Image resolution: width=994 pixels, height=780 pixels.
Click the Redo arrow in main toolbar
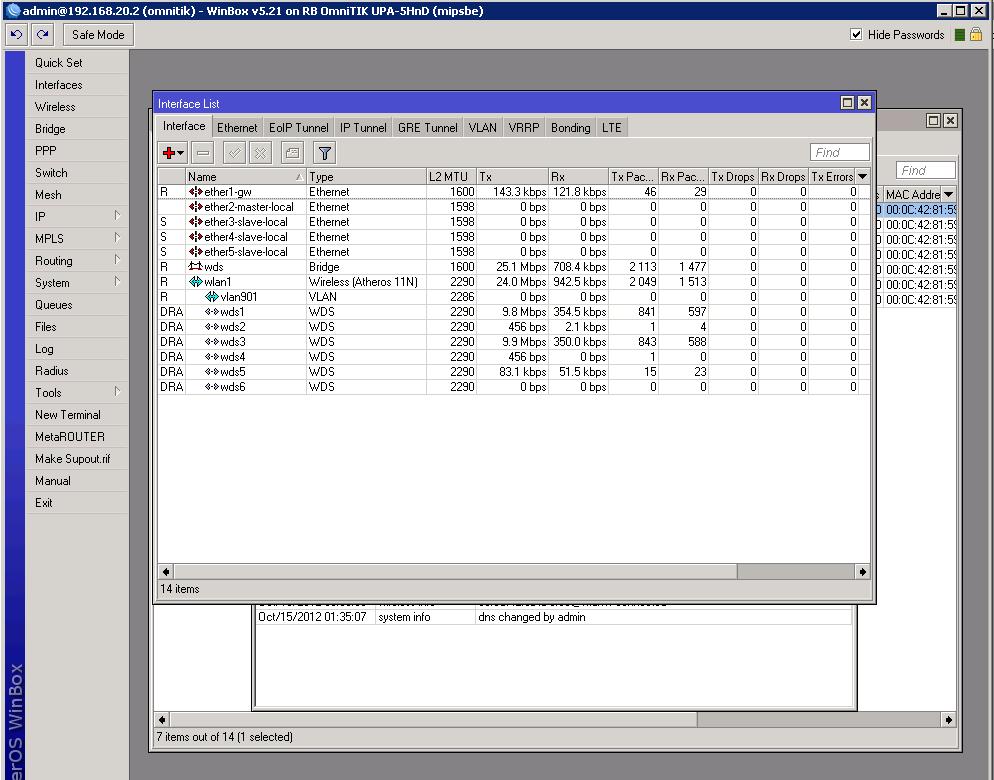[x=42, y=35]
